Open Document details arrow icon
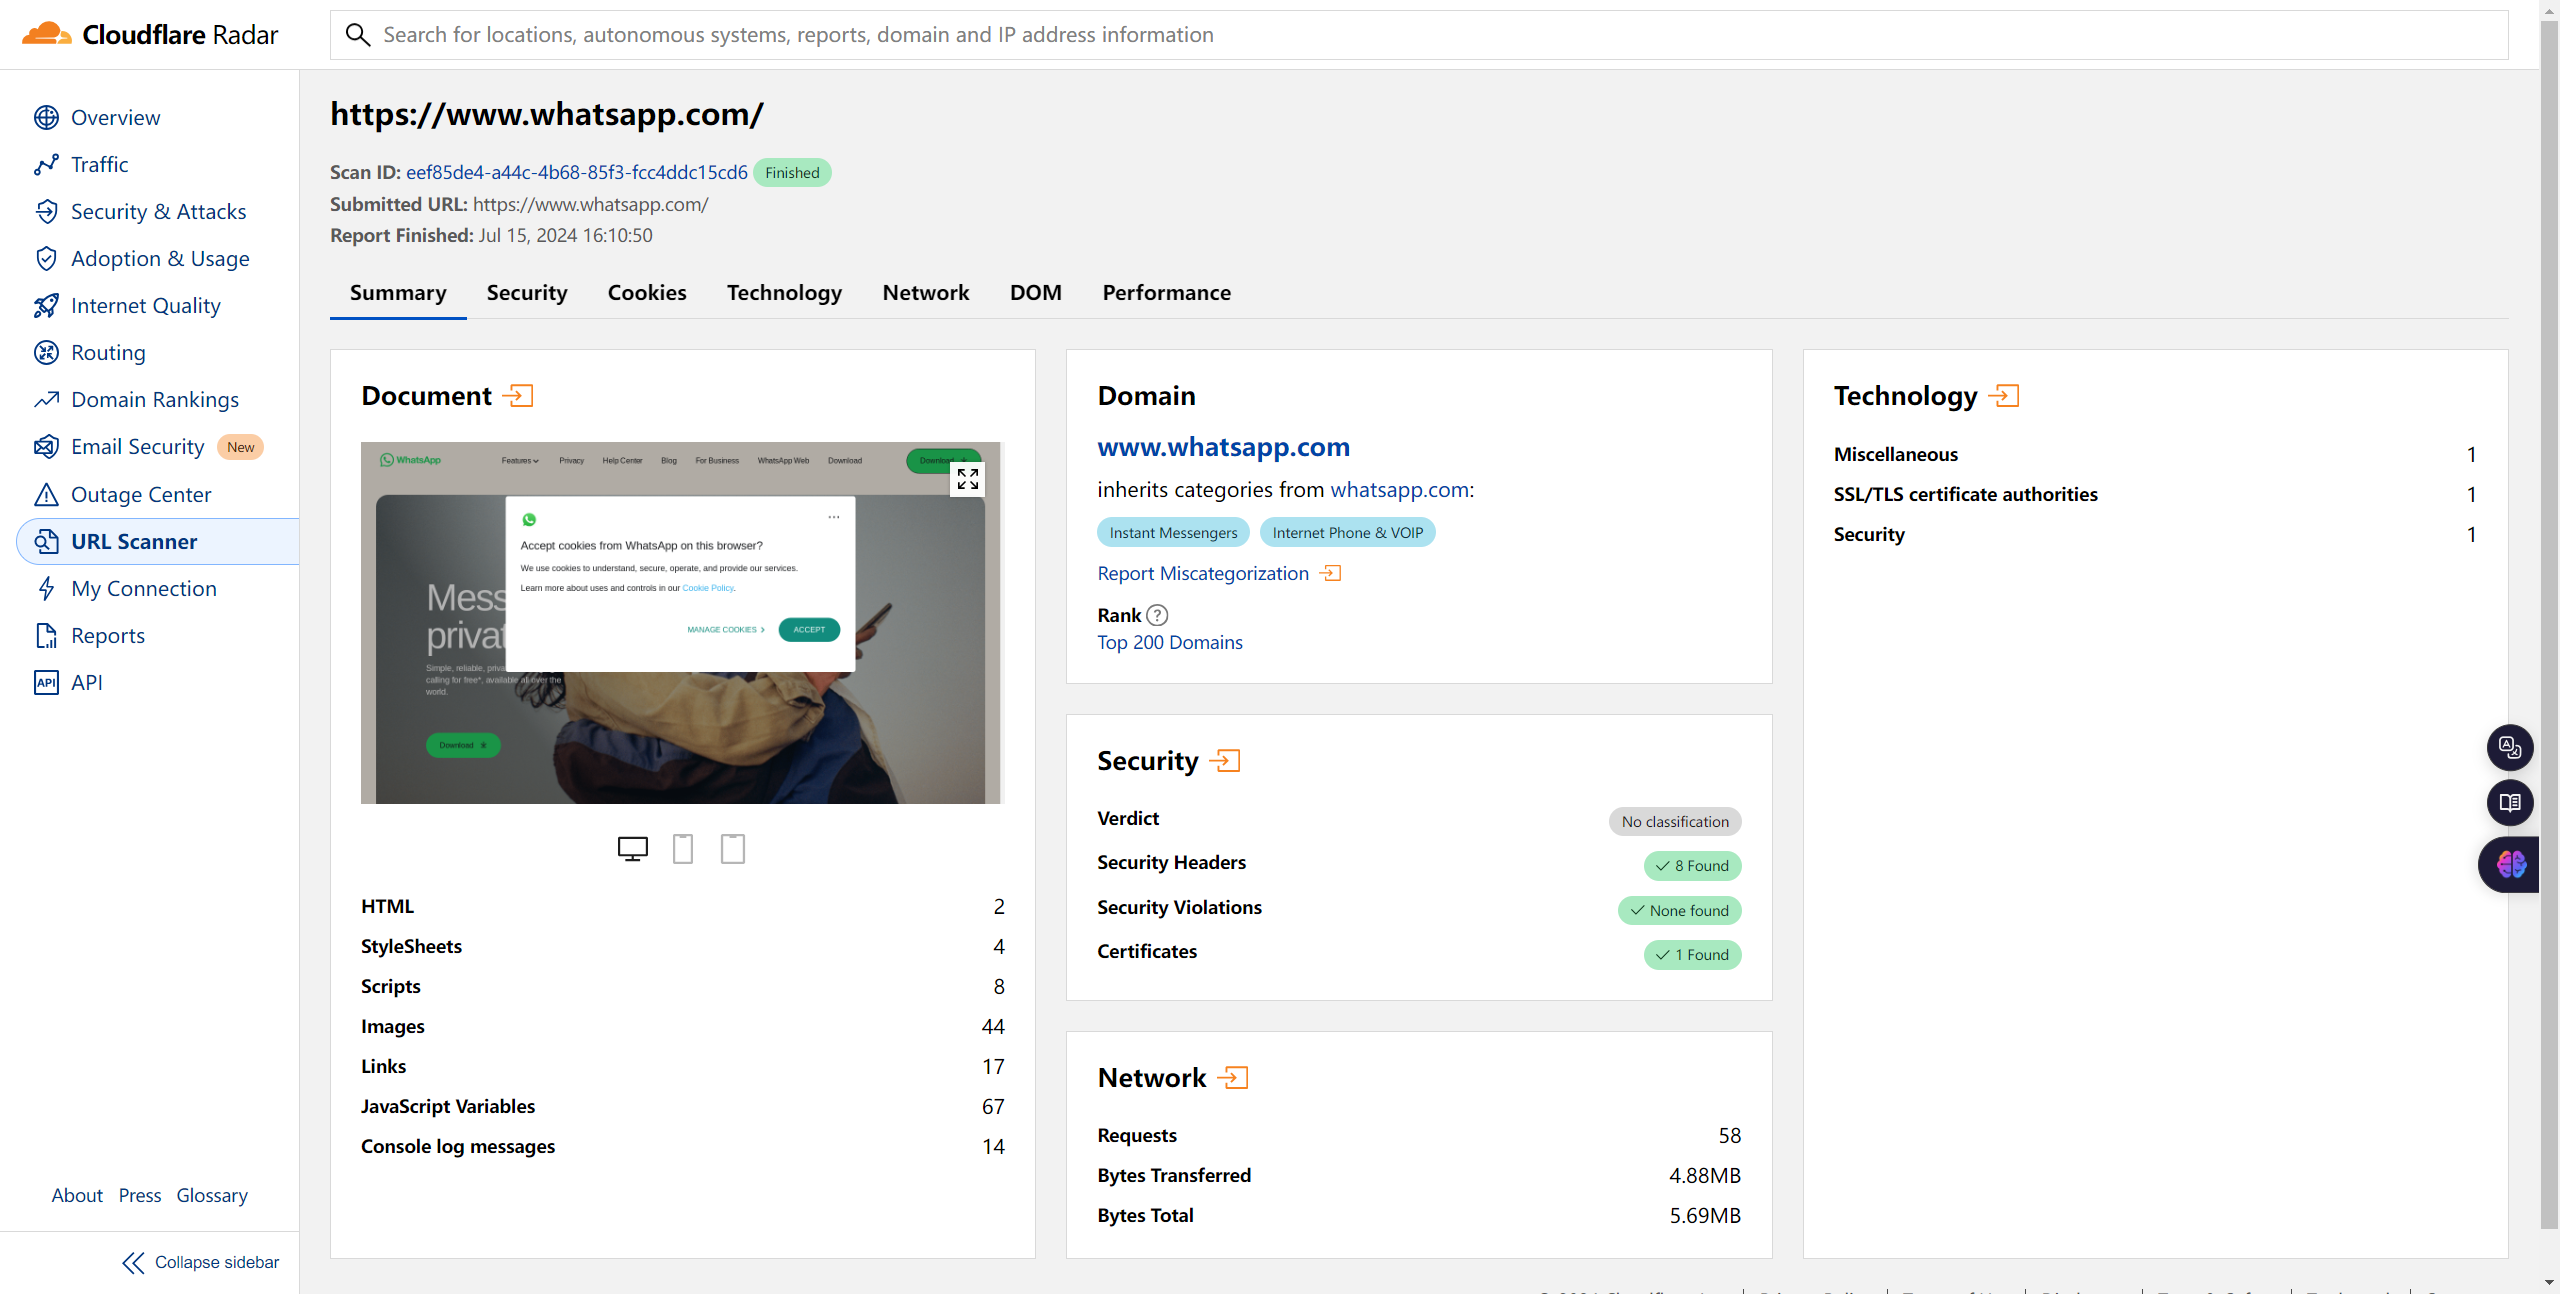The height and width of the screenshot is (1294, 2560). [x=518, y=396]
